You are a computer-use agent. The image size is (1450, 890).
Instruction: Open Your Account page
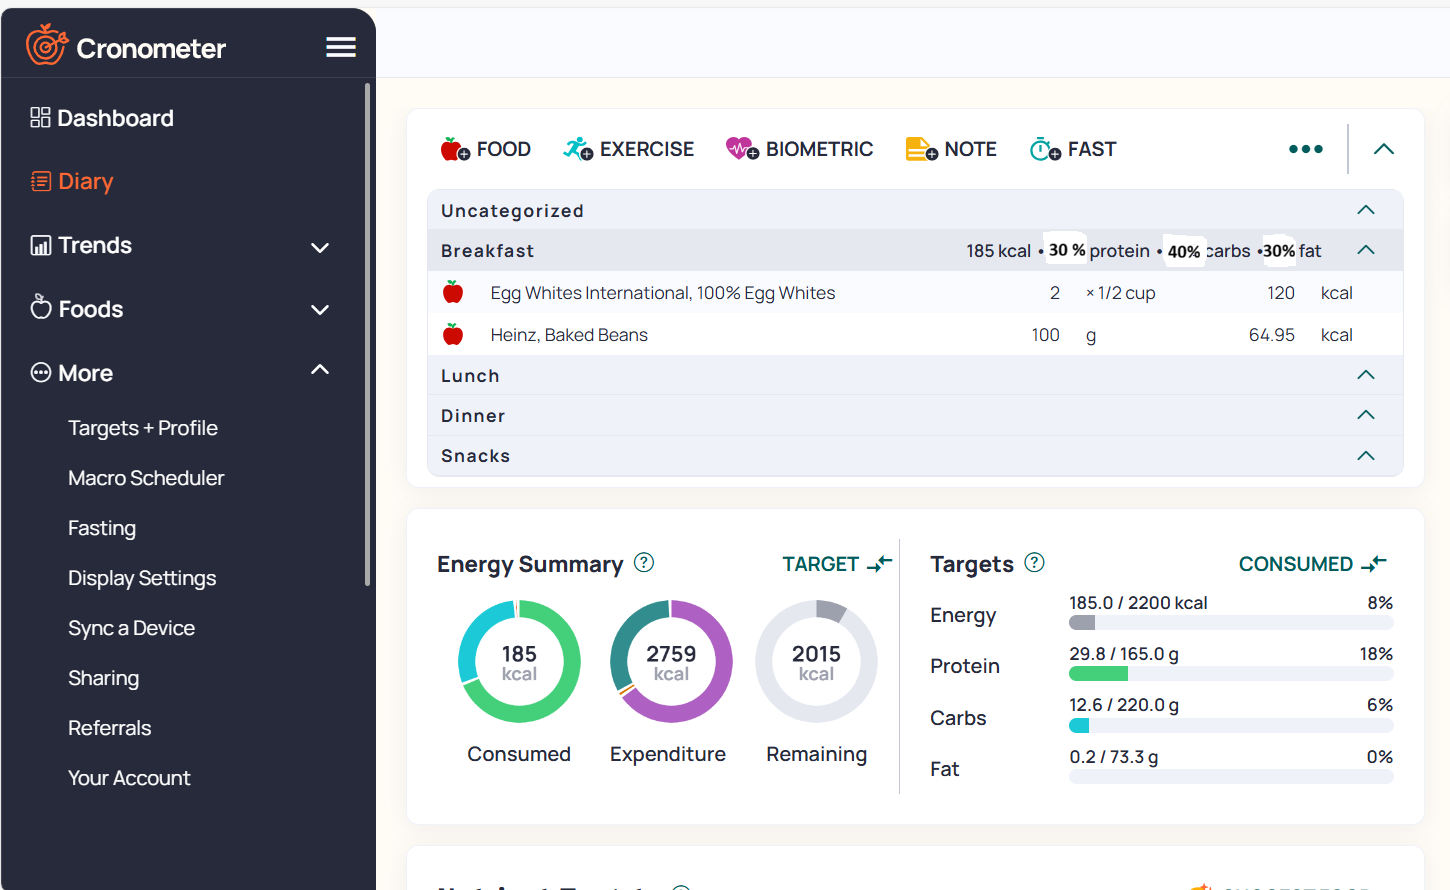tap(129, 778)
